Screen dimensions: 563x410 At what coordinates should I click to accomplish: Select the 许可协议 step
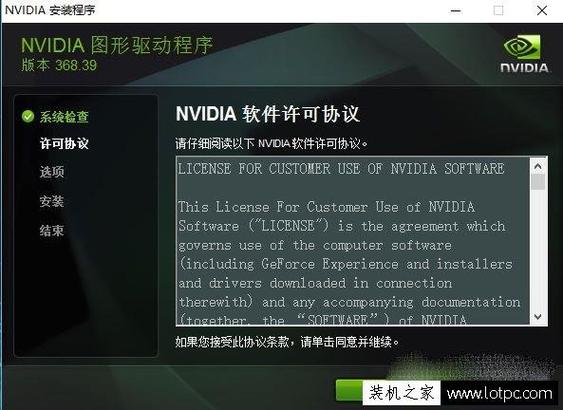(64, 143)
